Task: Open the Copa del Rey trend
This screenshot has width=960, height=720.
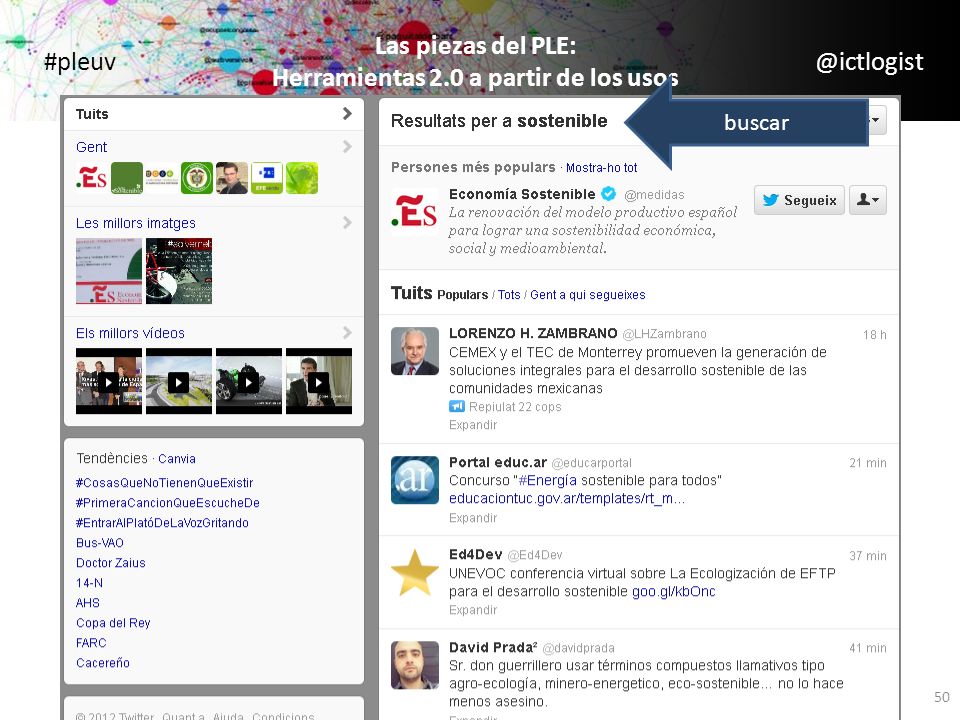Action: tap(113, 623)
